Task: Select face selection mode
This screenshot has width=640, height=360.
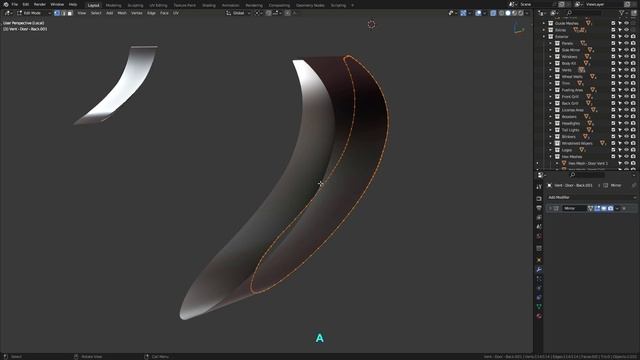Action: pos(70,13)
